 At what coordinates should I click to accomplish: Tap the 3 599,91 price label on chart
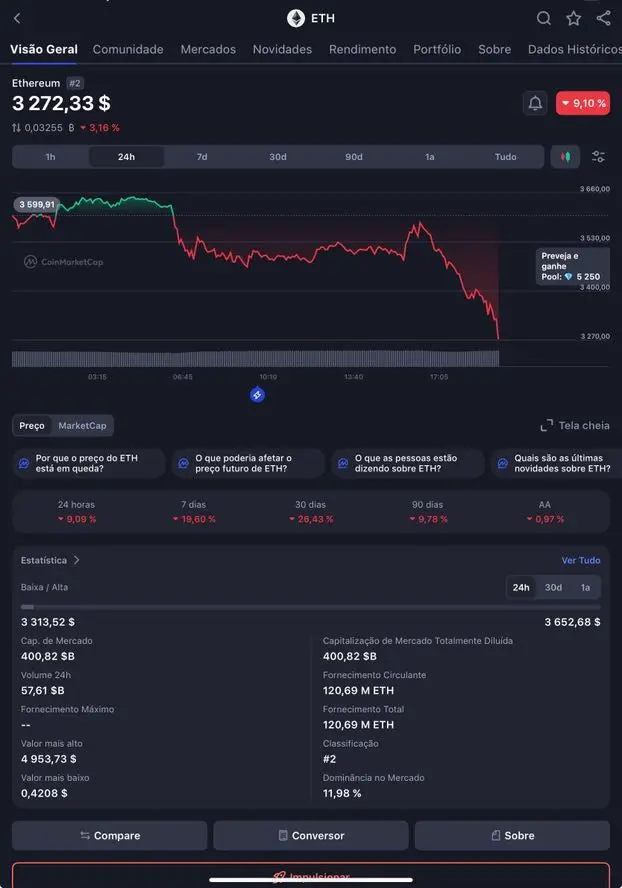tap(37, 204)
